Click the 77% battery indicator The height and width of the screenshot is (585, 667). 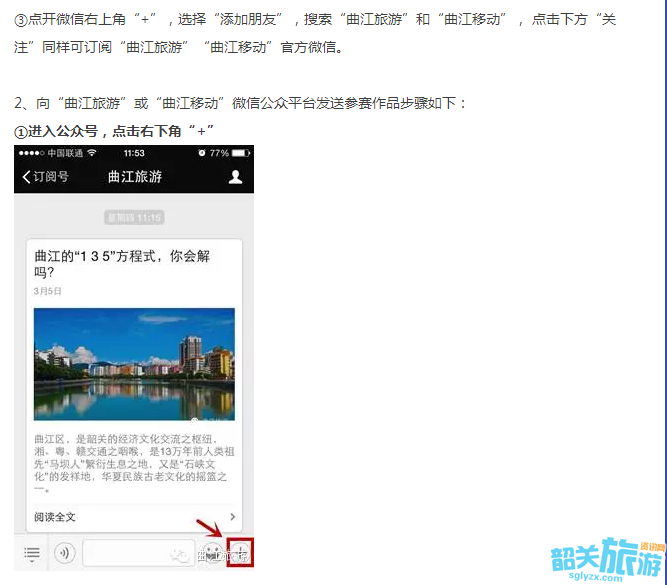(x=229, y=153)
